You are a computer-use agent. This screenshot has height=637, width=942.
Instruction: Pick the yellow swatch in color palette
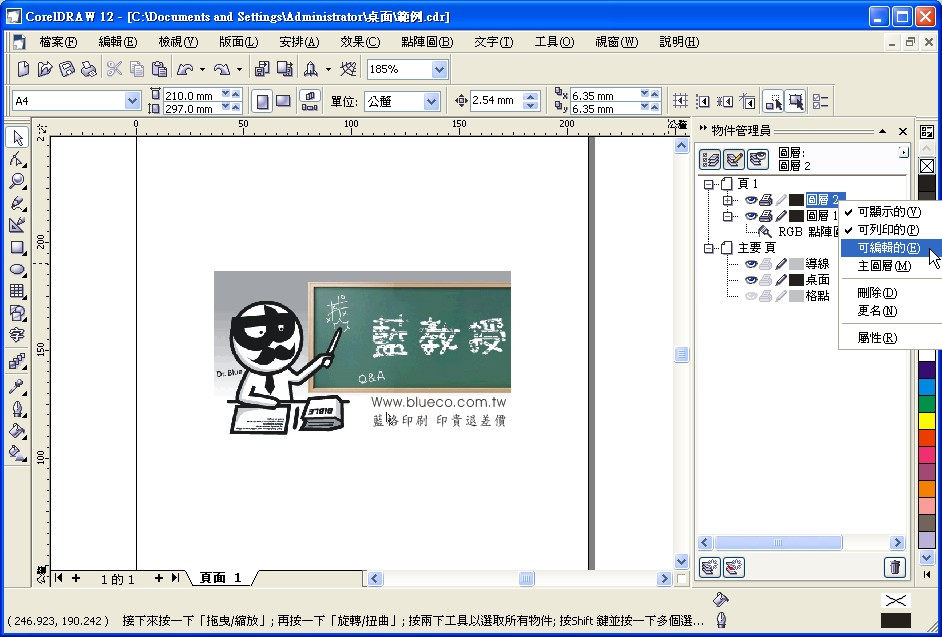[926, 421]
